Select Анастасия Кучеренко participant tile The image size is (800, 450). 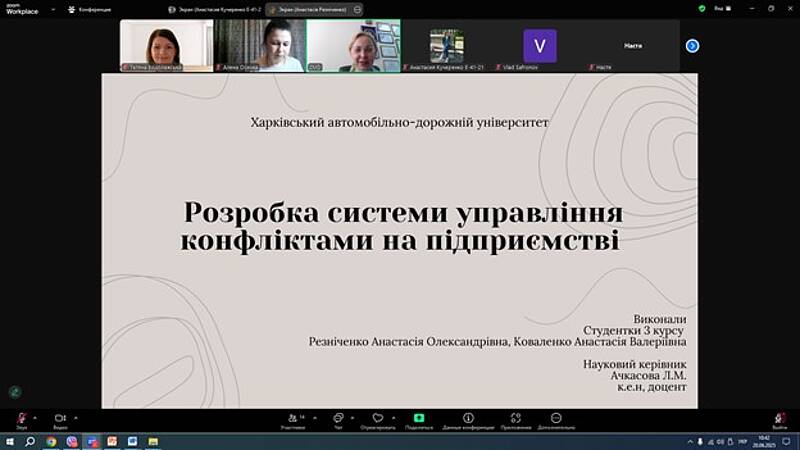pos(447,45)
